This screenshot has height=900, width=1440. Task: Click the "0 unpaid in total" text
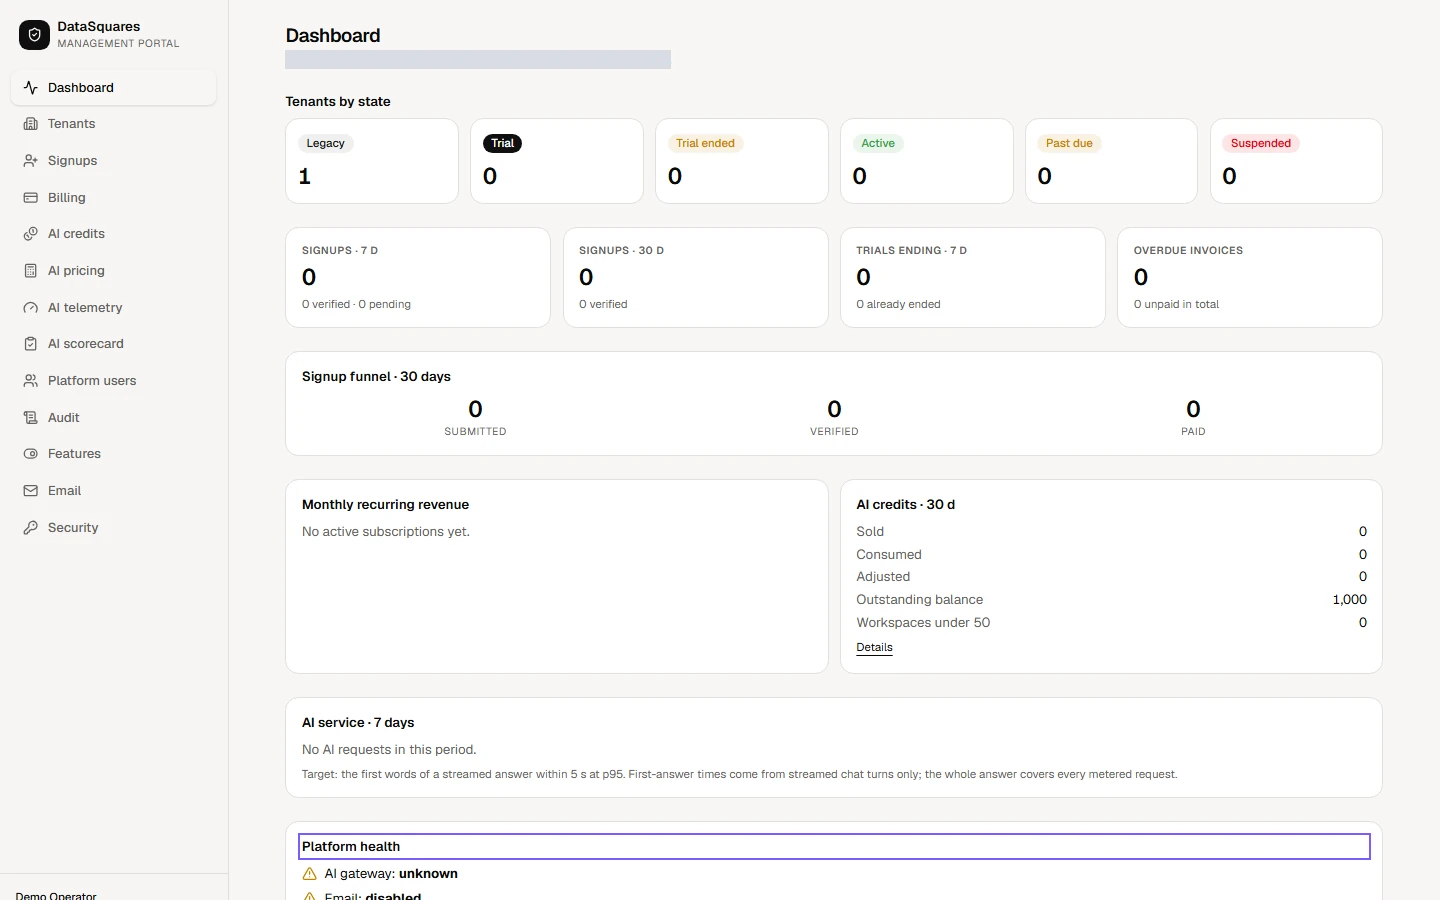tap(1176, 305)
